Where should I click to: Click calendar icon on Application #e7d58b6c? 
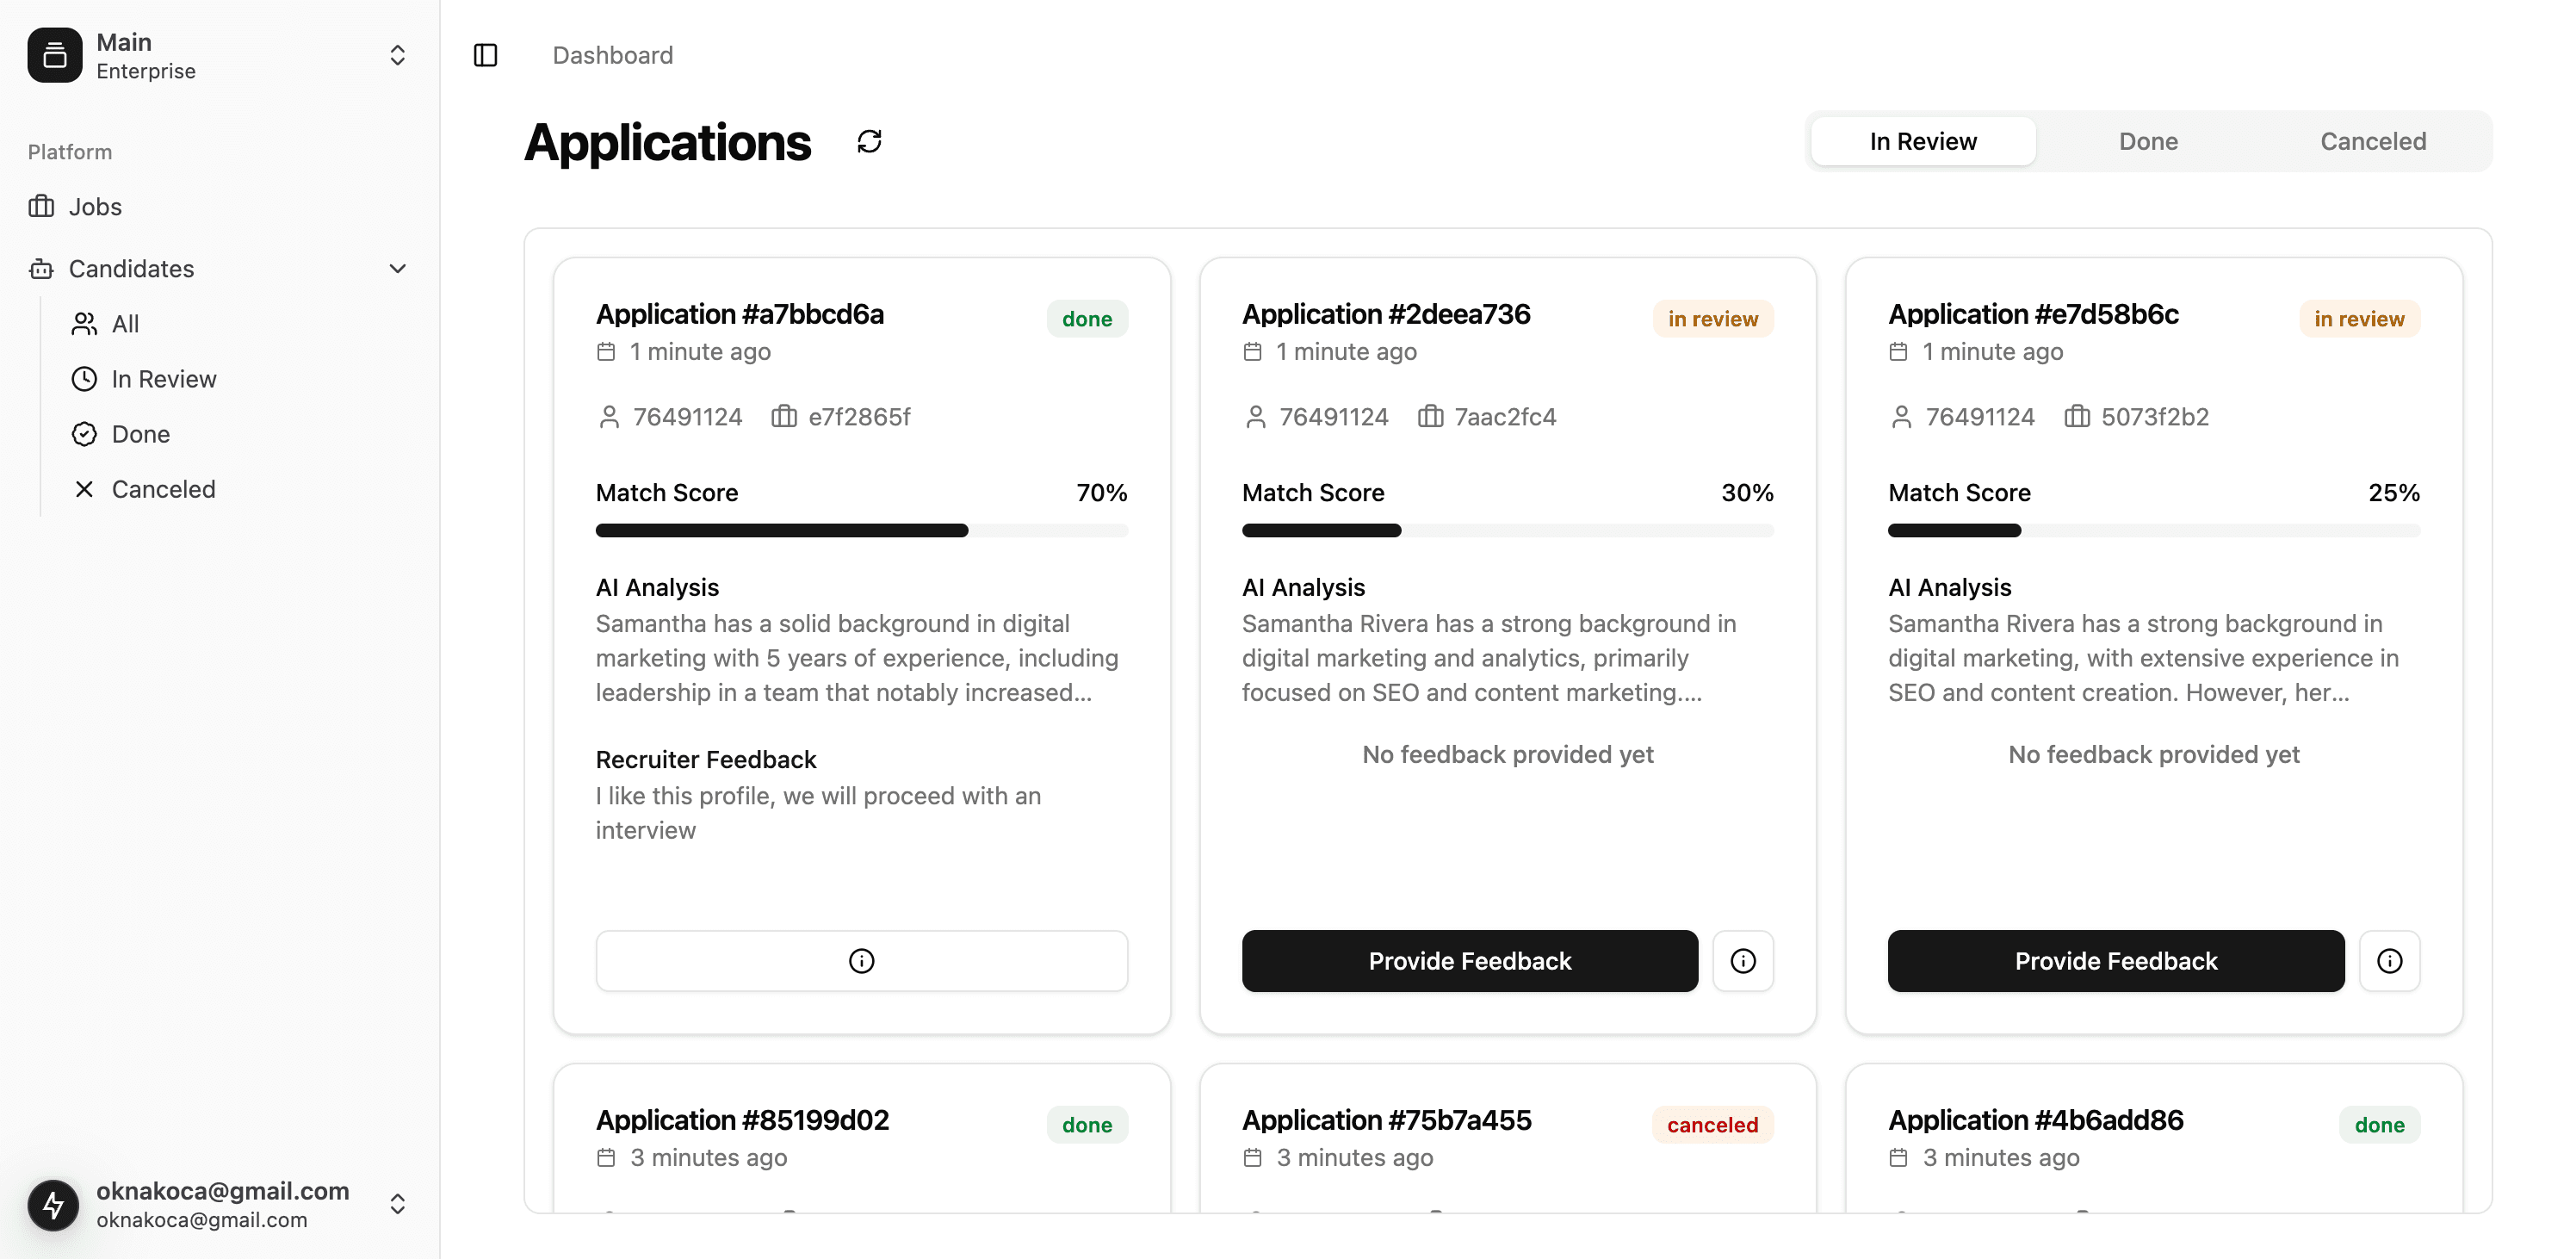[1898, 352]
